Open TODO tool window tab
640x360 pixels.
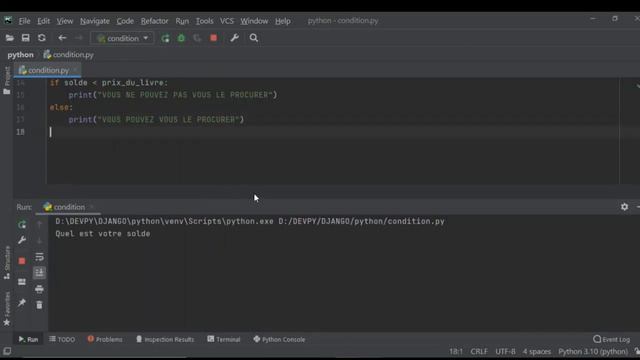pyautogui.click(x=62, y=340)
